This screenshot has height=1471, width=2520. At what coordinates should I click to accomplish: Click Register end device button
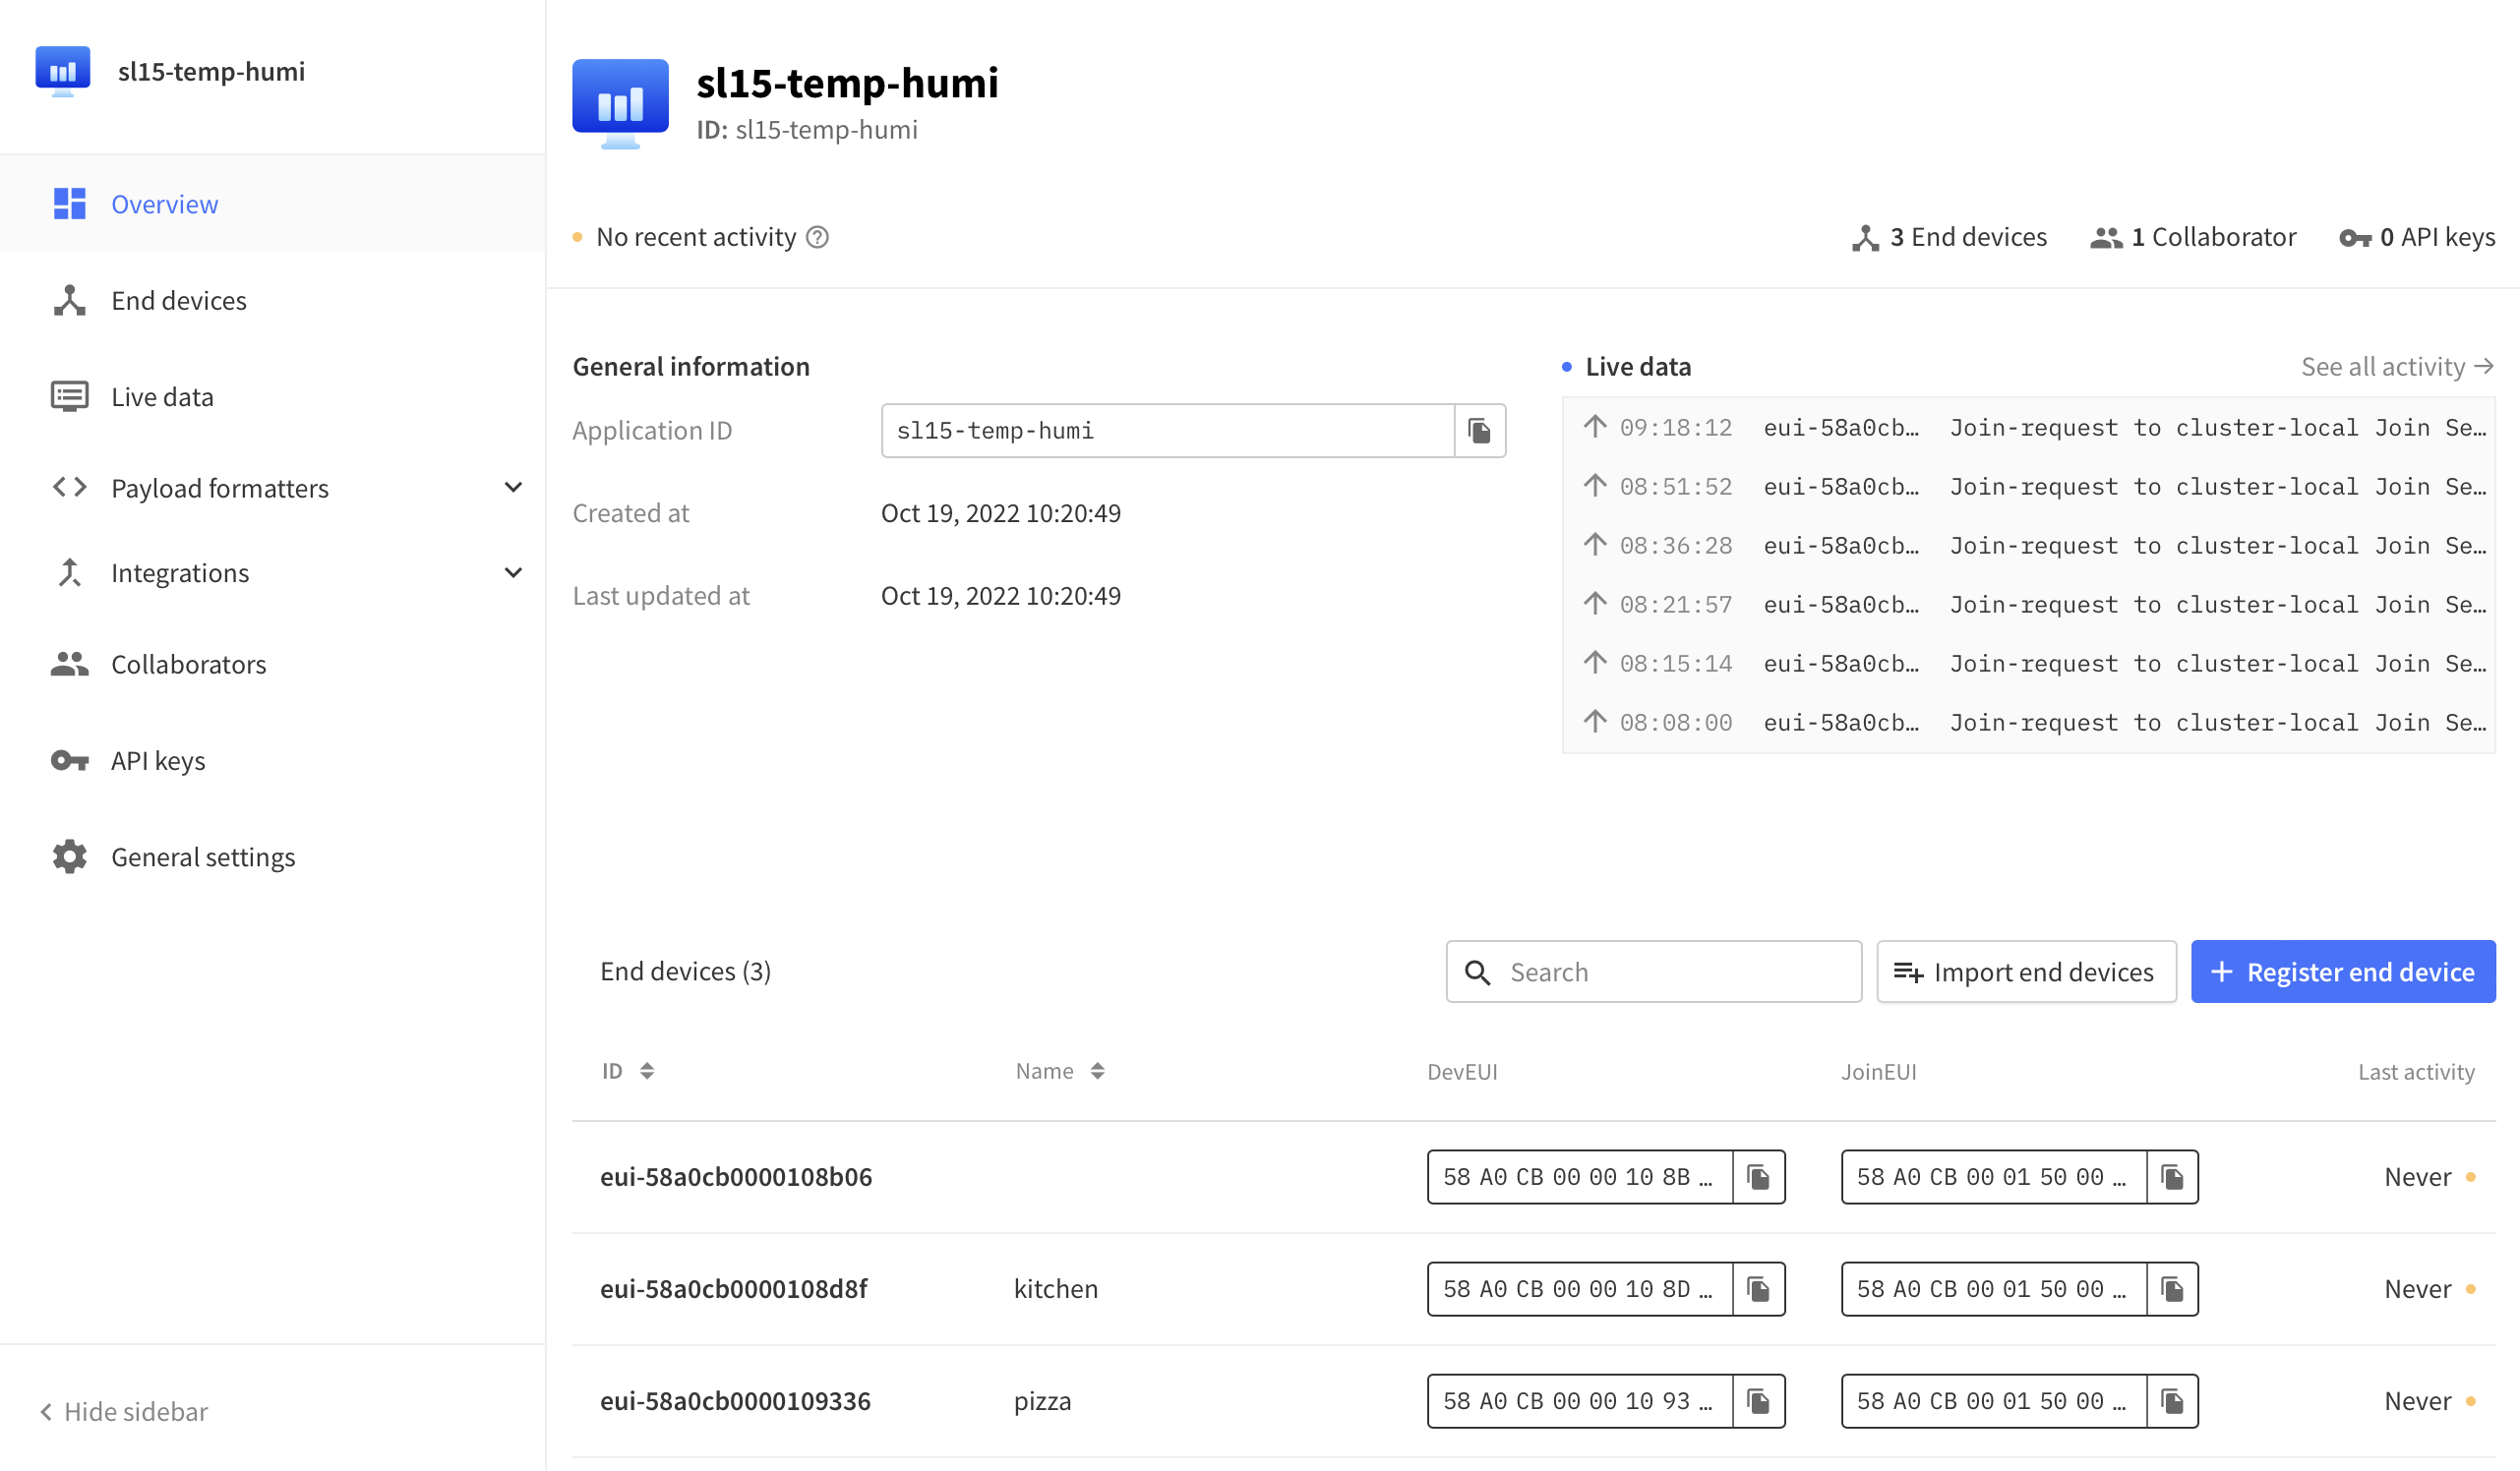pos(2343,971)
